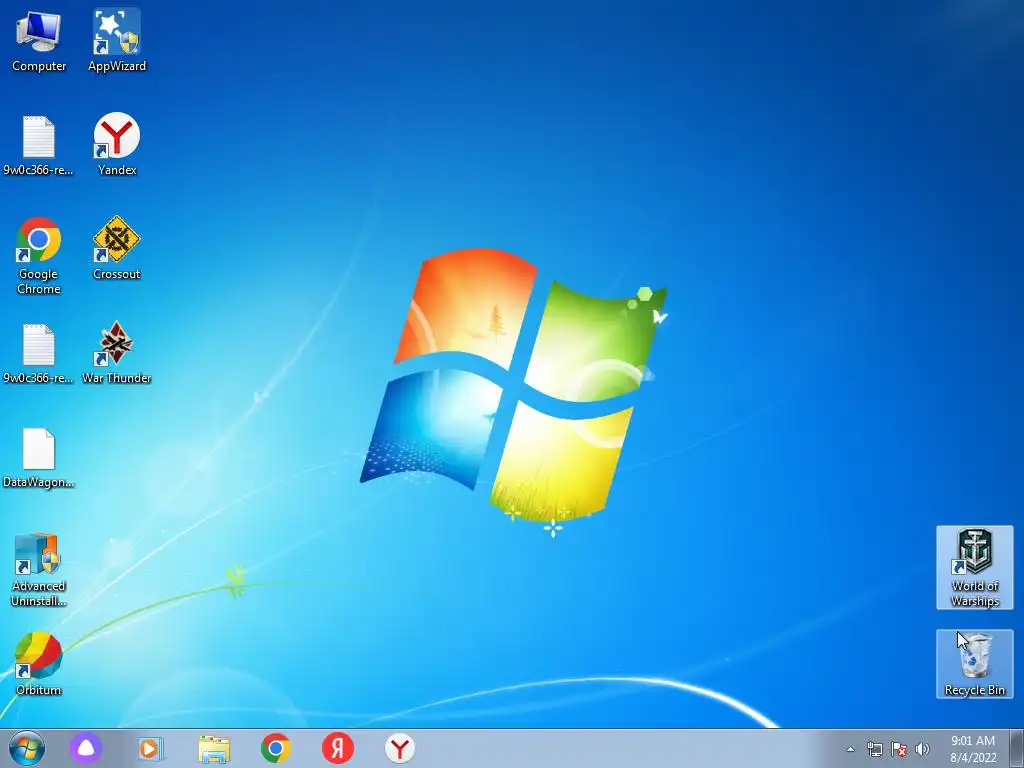This screenshot has width=1024, height=768.
Task: Open the speaker volume tray icon
Action: click(922, 749)
